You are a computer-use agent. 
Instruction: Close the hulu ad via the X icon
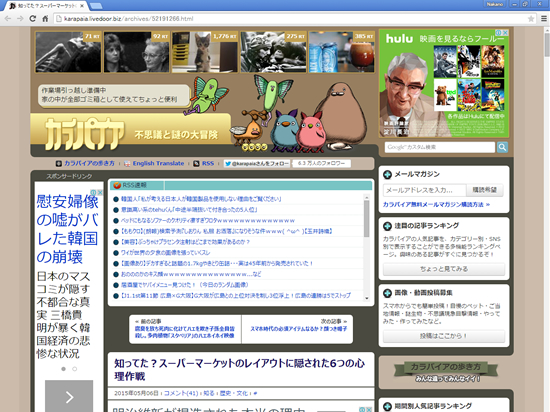[505, 33]
